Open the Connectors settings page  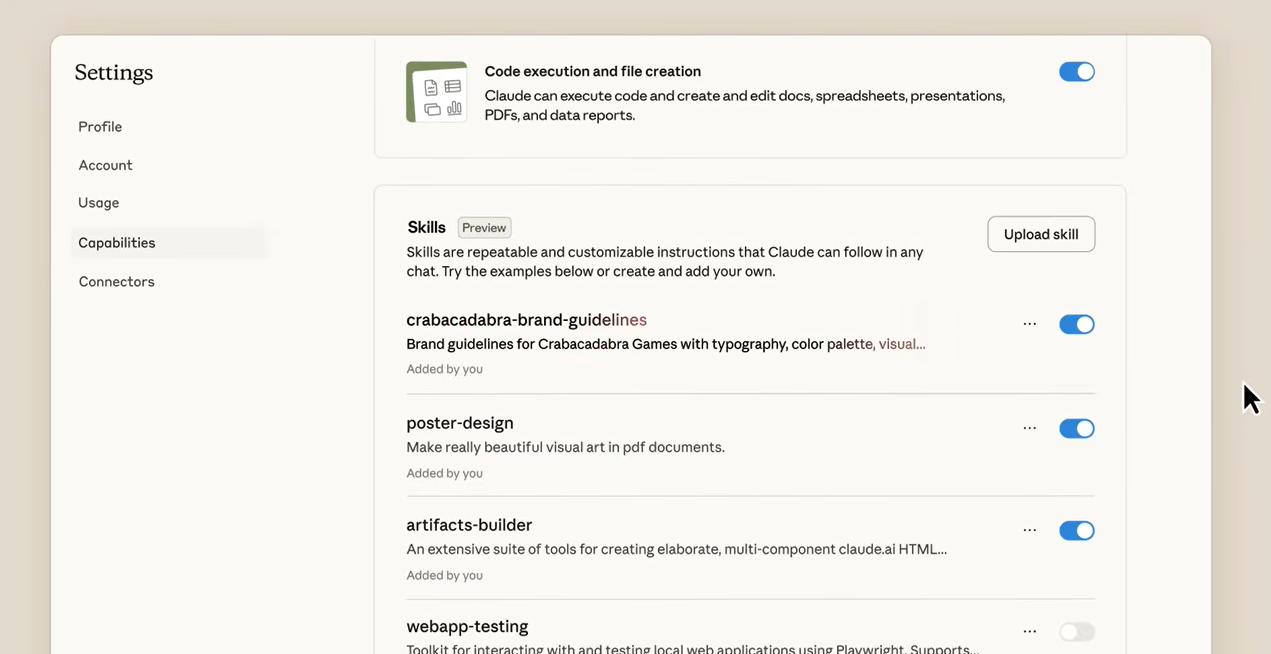point(116,282)
